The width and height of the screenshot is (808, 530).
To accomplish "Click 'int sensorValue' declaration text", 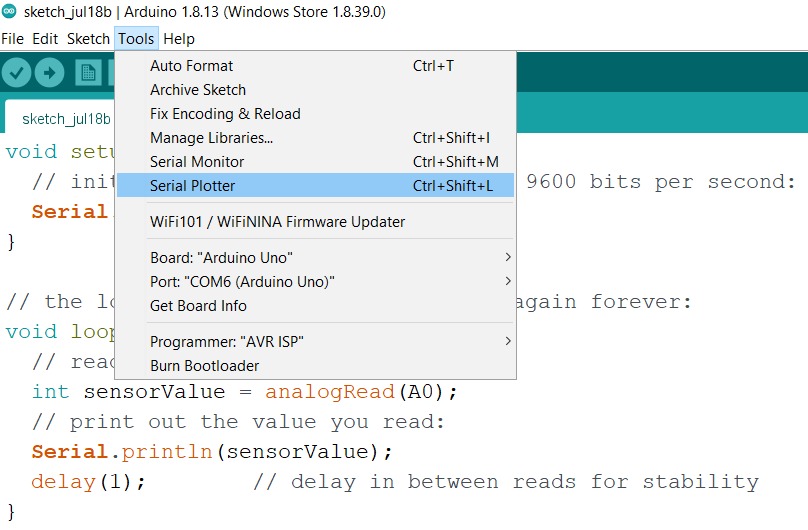I will pos(128,392).
